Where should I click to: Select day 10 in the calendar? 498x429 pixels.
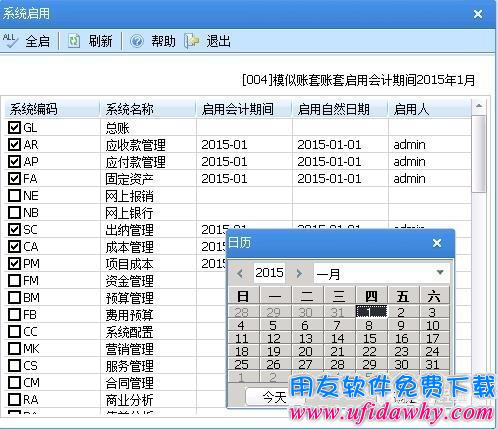pyautogui.click(x=433, y=325)
